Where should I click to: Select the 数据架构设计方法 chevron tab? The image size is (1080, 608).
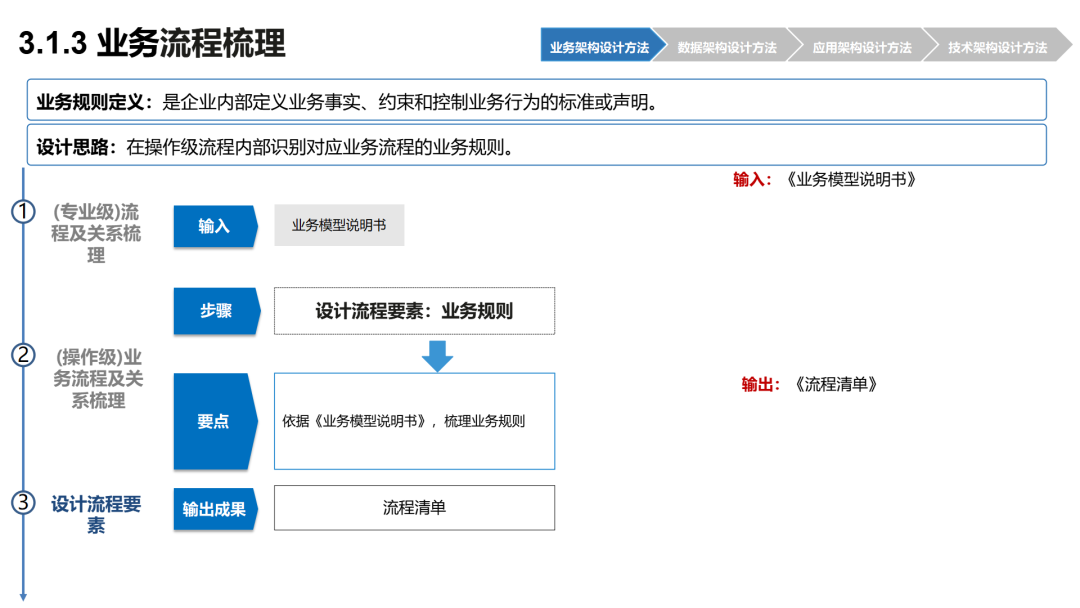727,45
